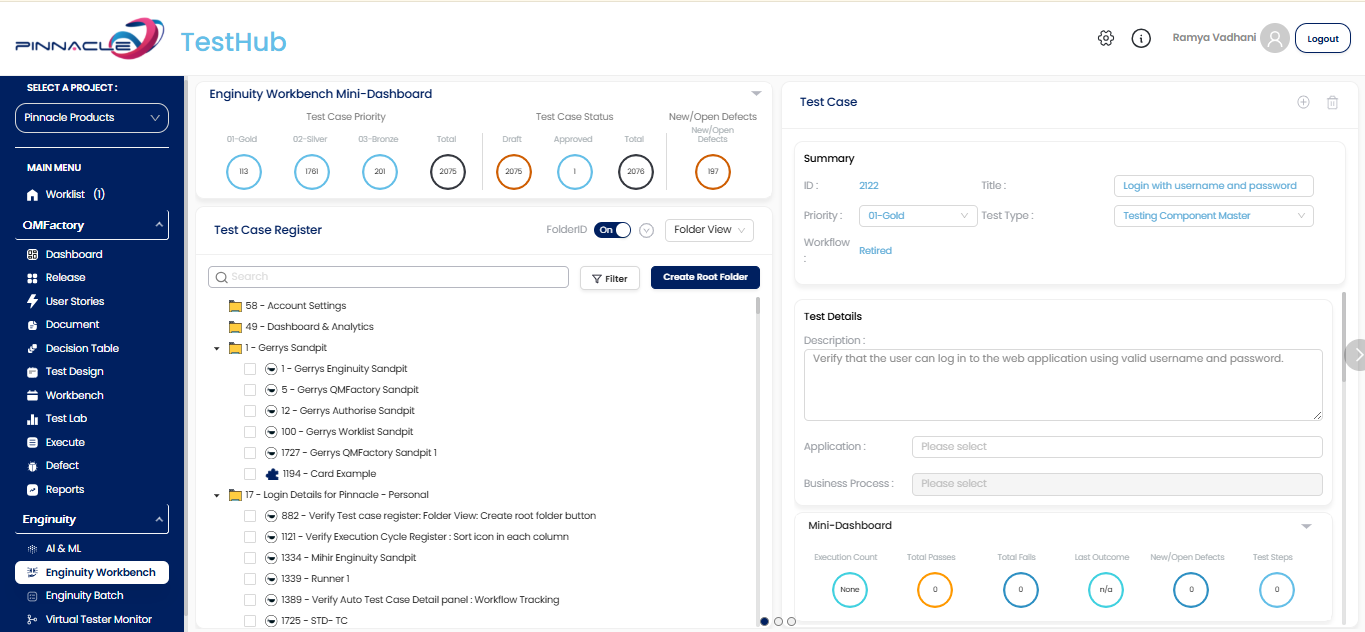Click the Filter button
This screenshot has height=632, width=1365.
pyautogui.click(x=610, y=278)
